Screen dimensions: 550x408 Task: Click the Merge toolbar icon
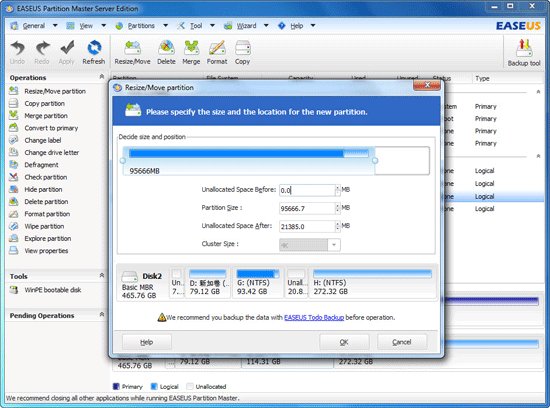click(x=191, y=48)
